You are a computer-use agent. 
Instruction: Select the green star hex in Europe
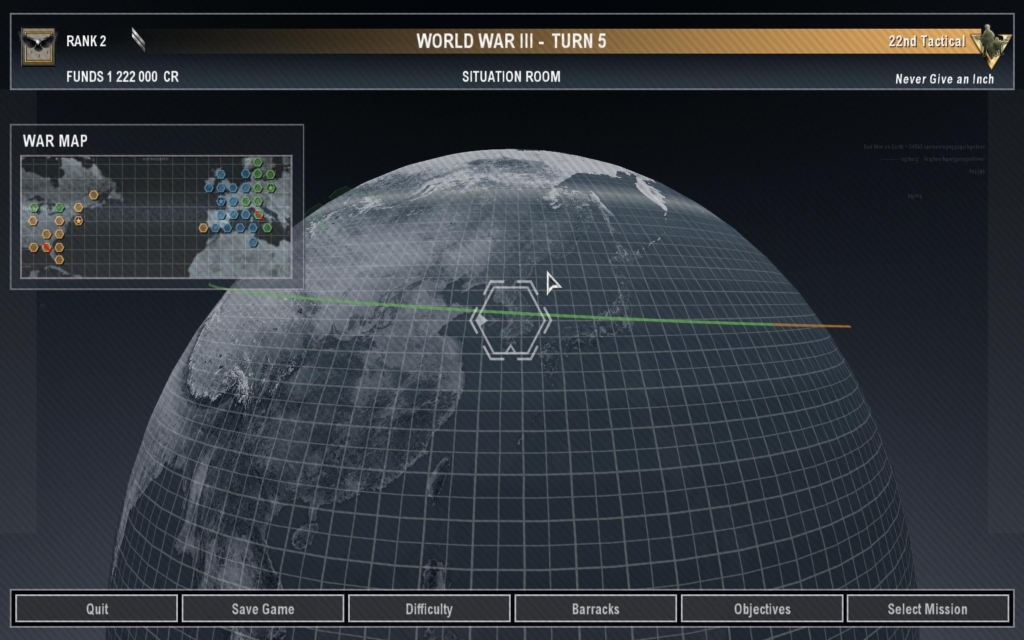click(x=270, y=188)
